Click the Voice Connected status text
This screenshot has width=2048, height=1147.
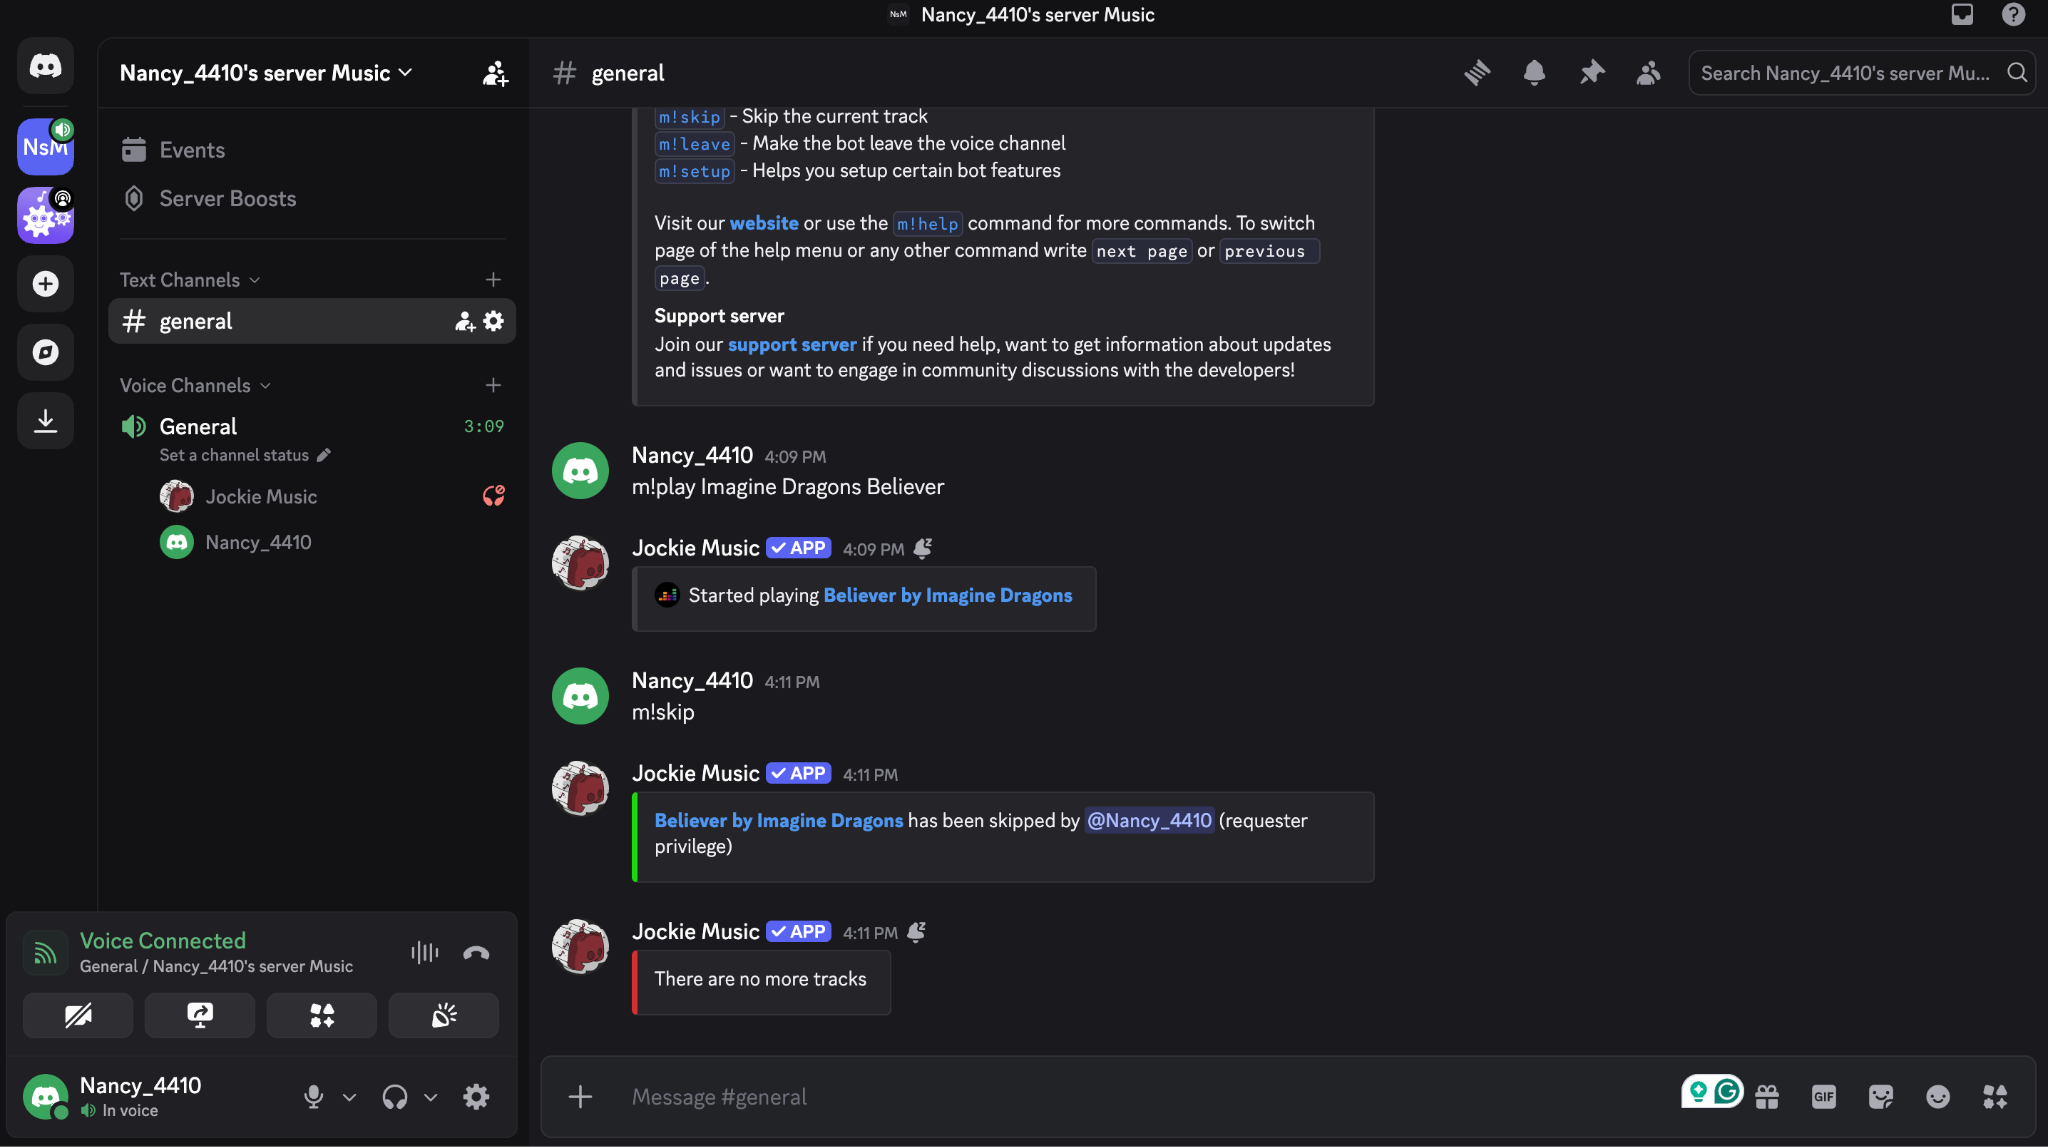163,941
